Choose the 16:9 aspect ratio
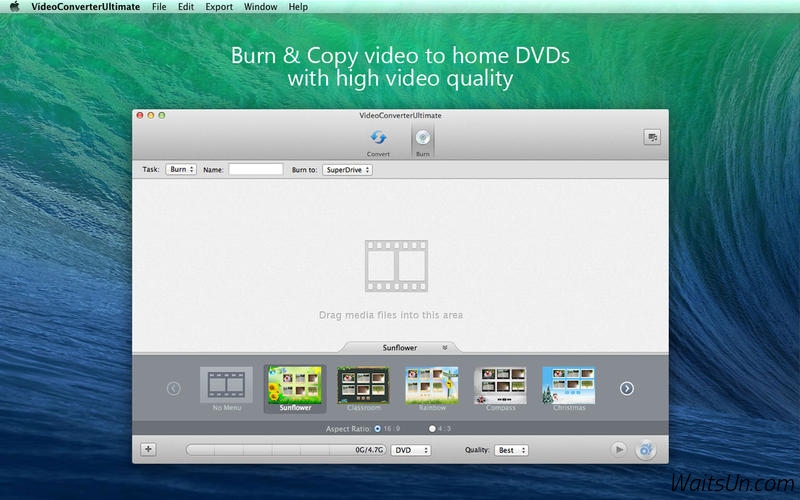Screen dimensions: 800x500 coord(378,429)
